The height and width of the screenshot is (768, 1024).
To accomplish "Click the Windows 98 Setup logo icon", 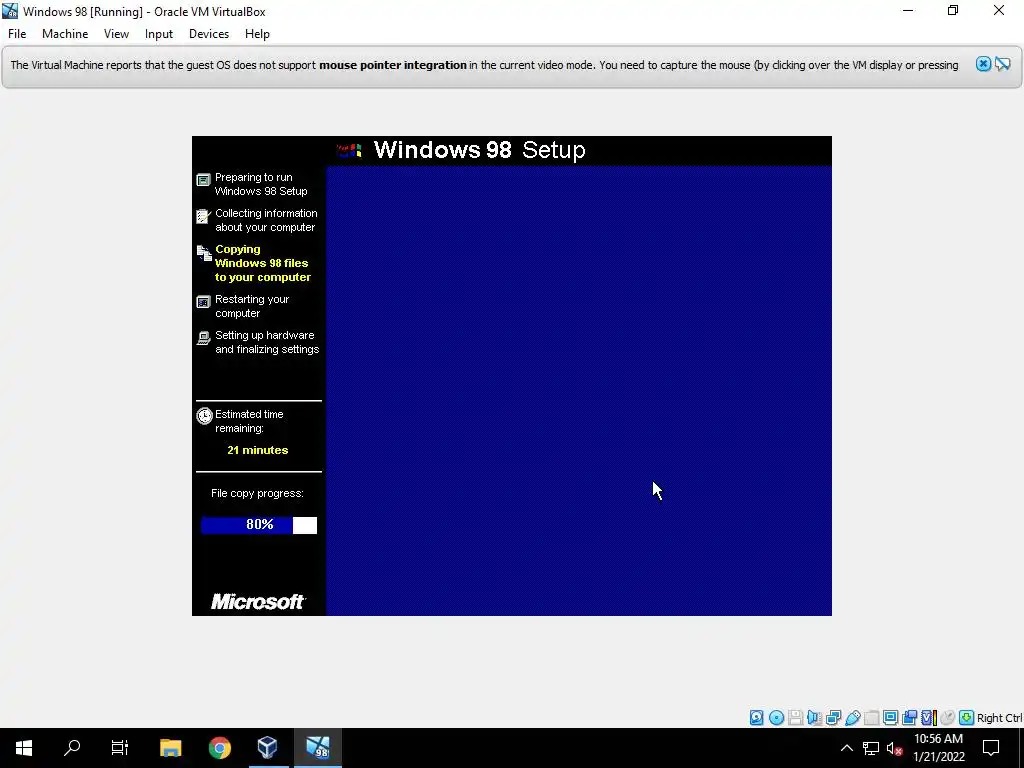I will (349, 151).
